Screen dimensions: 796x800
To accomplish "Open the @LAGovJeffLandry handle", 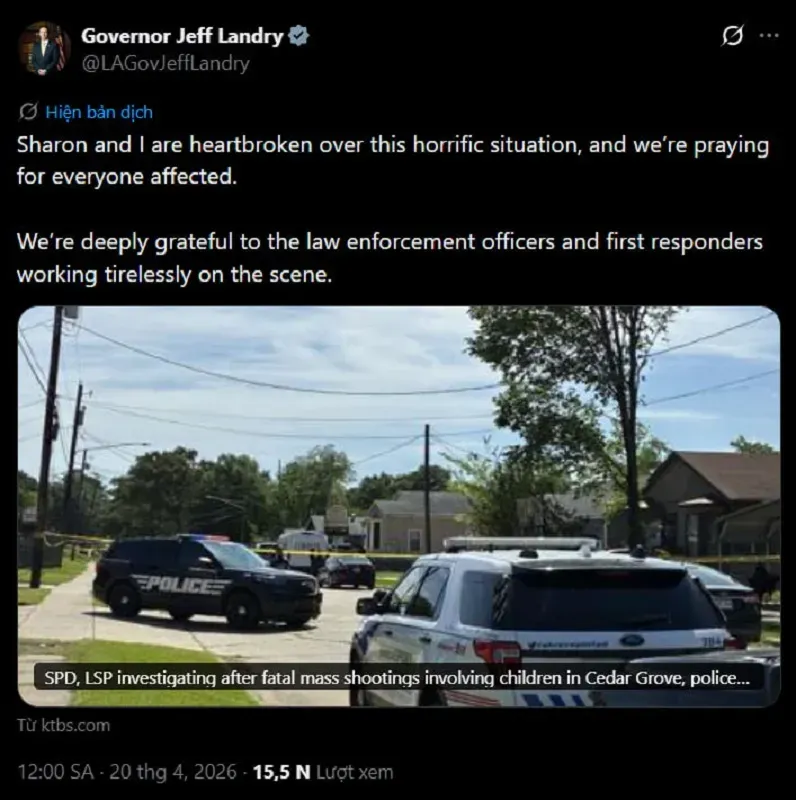I will (x=165, y=63).
